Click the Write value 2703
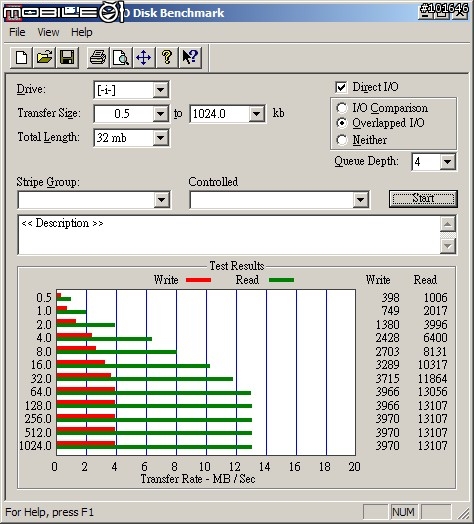Screen dimensions: 474x524 pos(387,351)
